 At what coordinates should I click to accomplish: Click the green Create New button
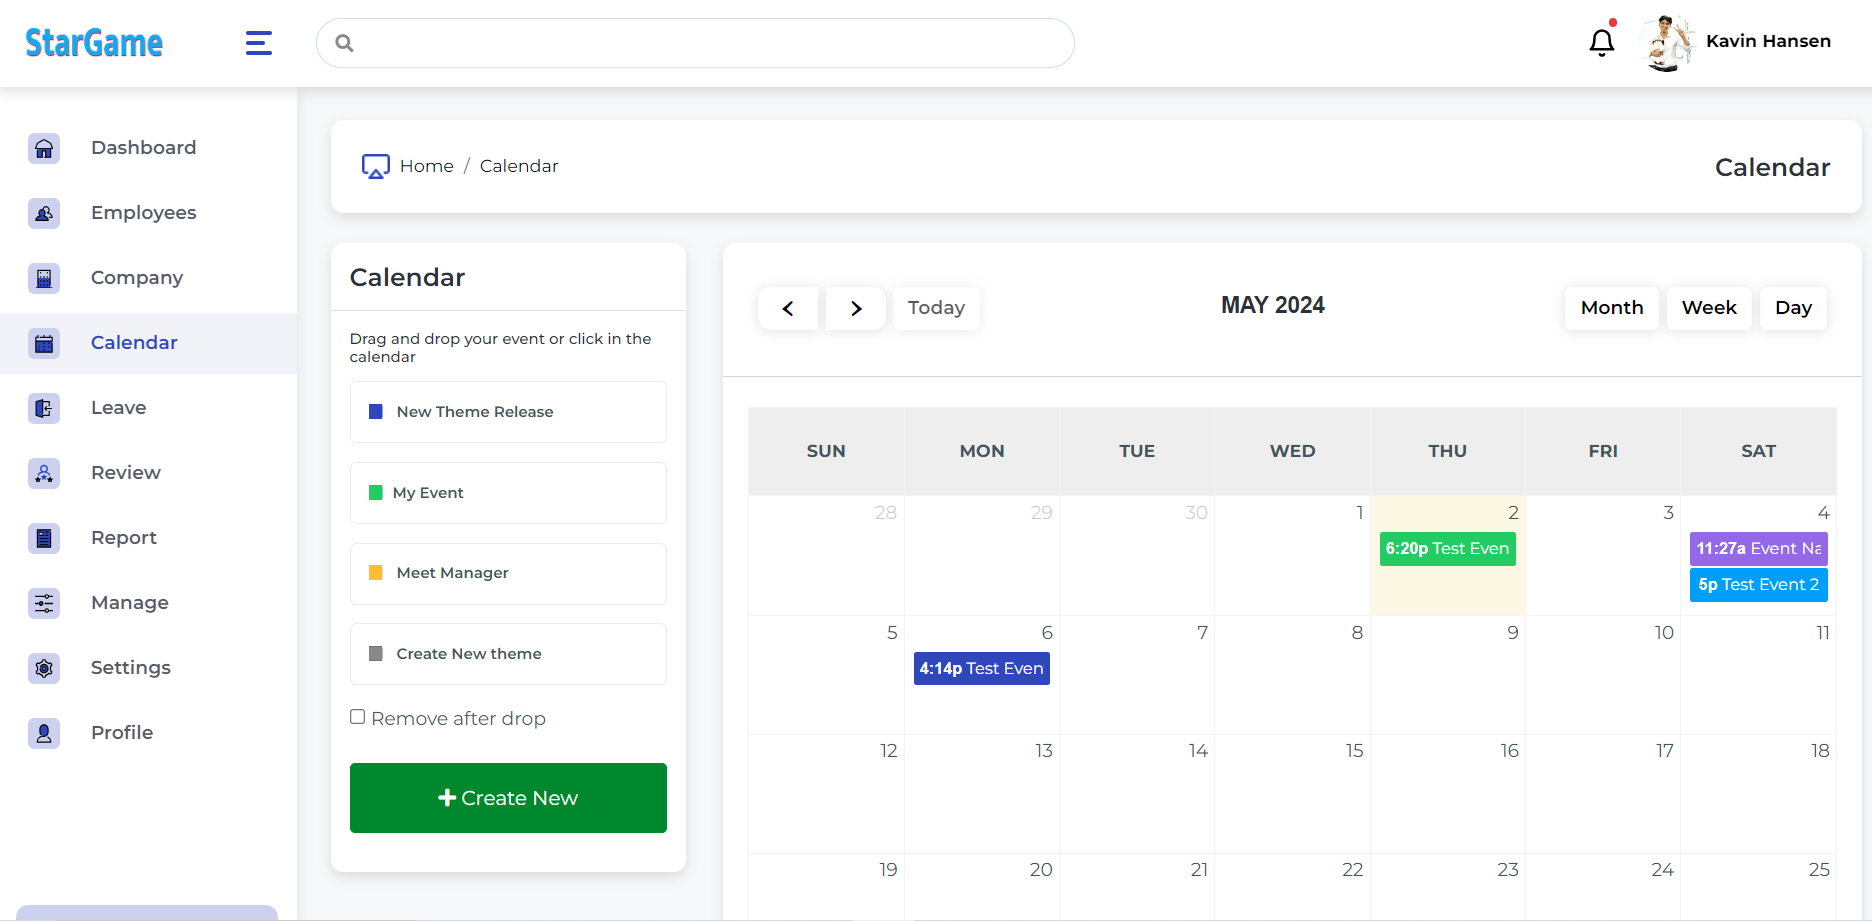pyautogui.click(x=508, y=798)
